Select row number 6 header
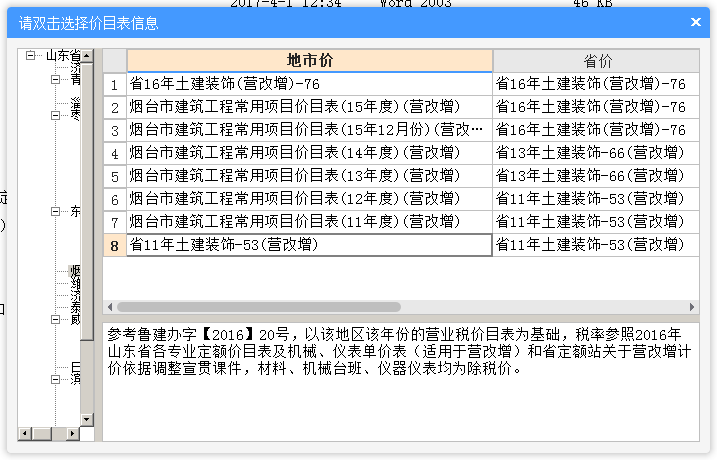The width and height of the screenshot is (717, 460). tap(115, 199)
